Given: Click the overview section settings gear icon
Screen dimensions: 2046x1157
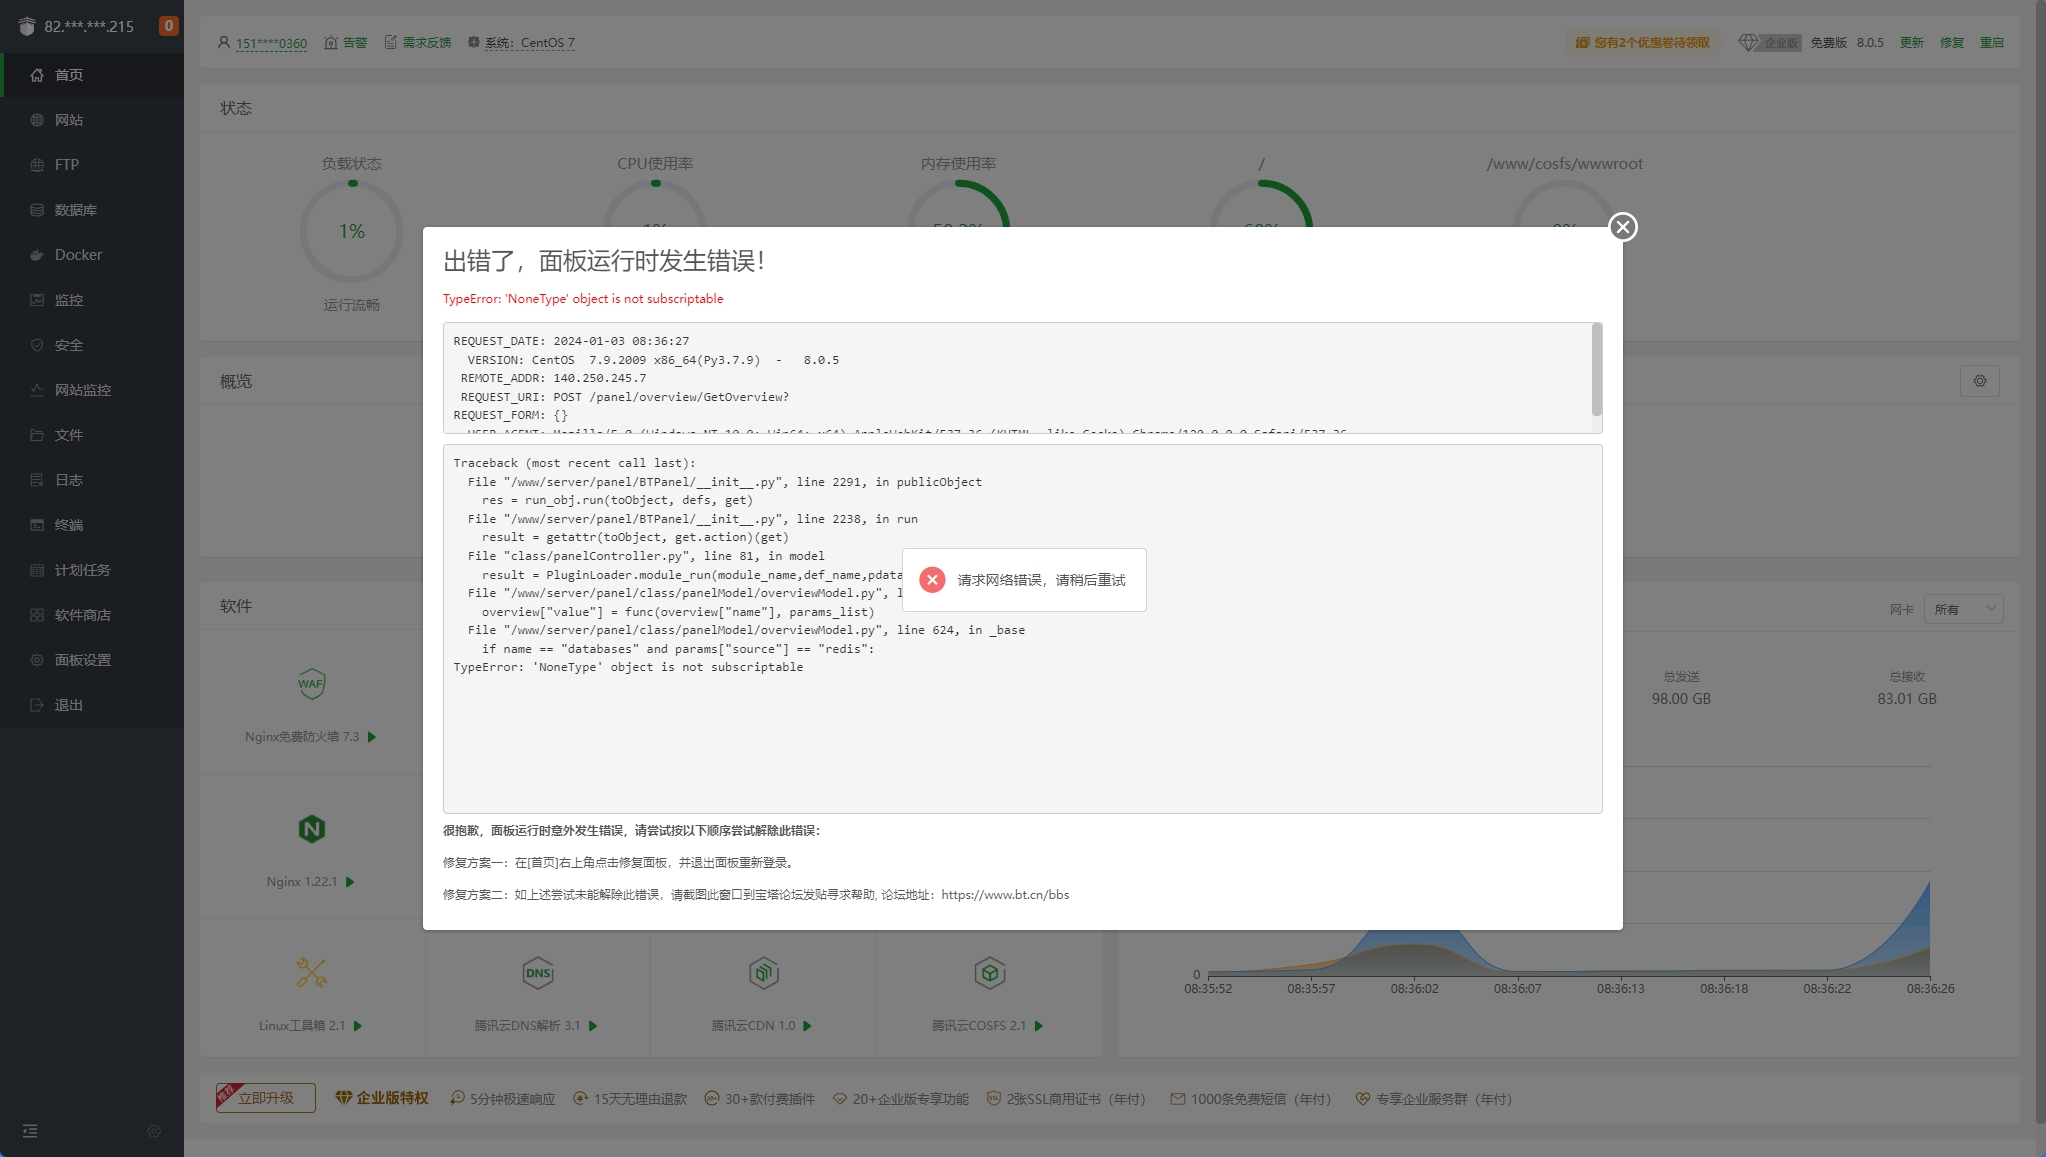Looking at the screenshot, I should 1979,381.
